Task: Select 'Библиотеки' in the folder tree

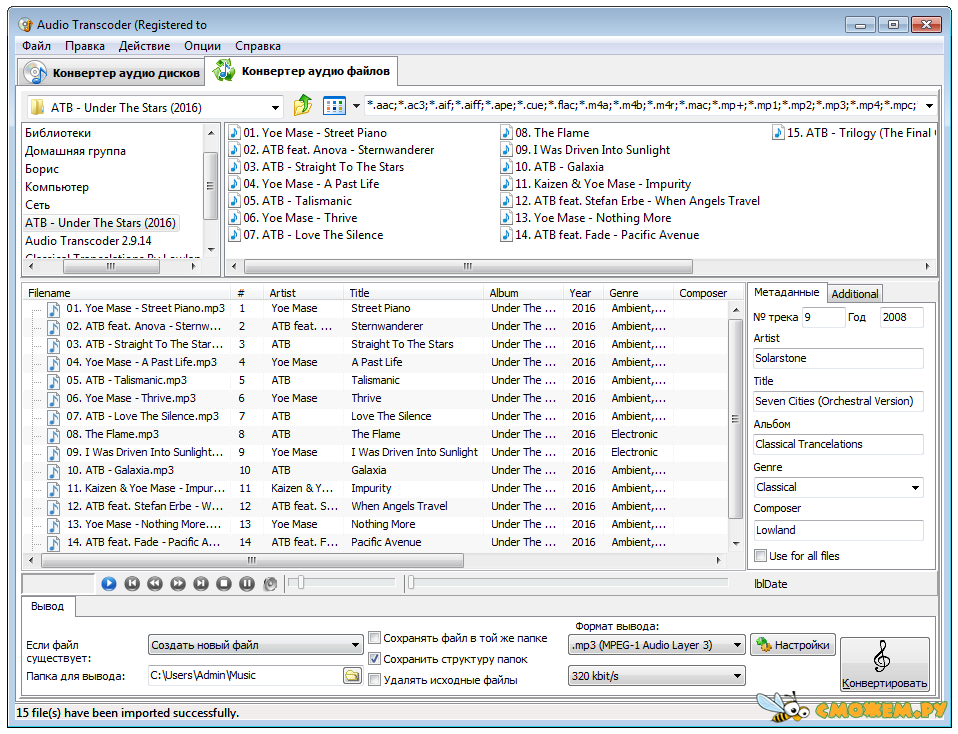Action: pos(58,133)
